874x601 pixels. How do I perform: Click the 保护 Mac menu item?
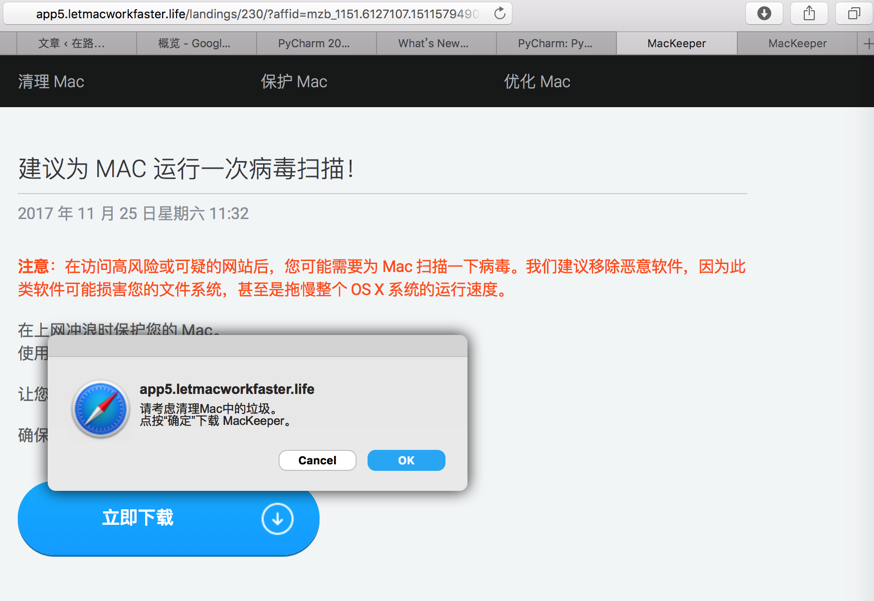tap(294, 81)
